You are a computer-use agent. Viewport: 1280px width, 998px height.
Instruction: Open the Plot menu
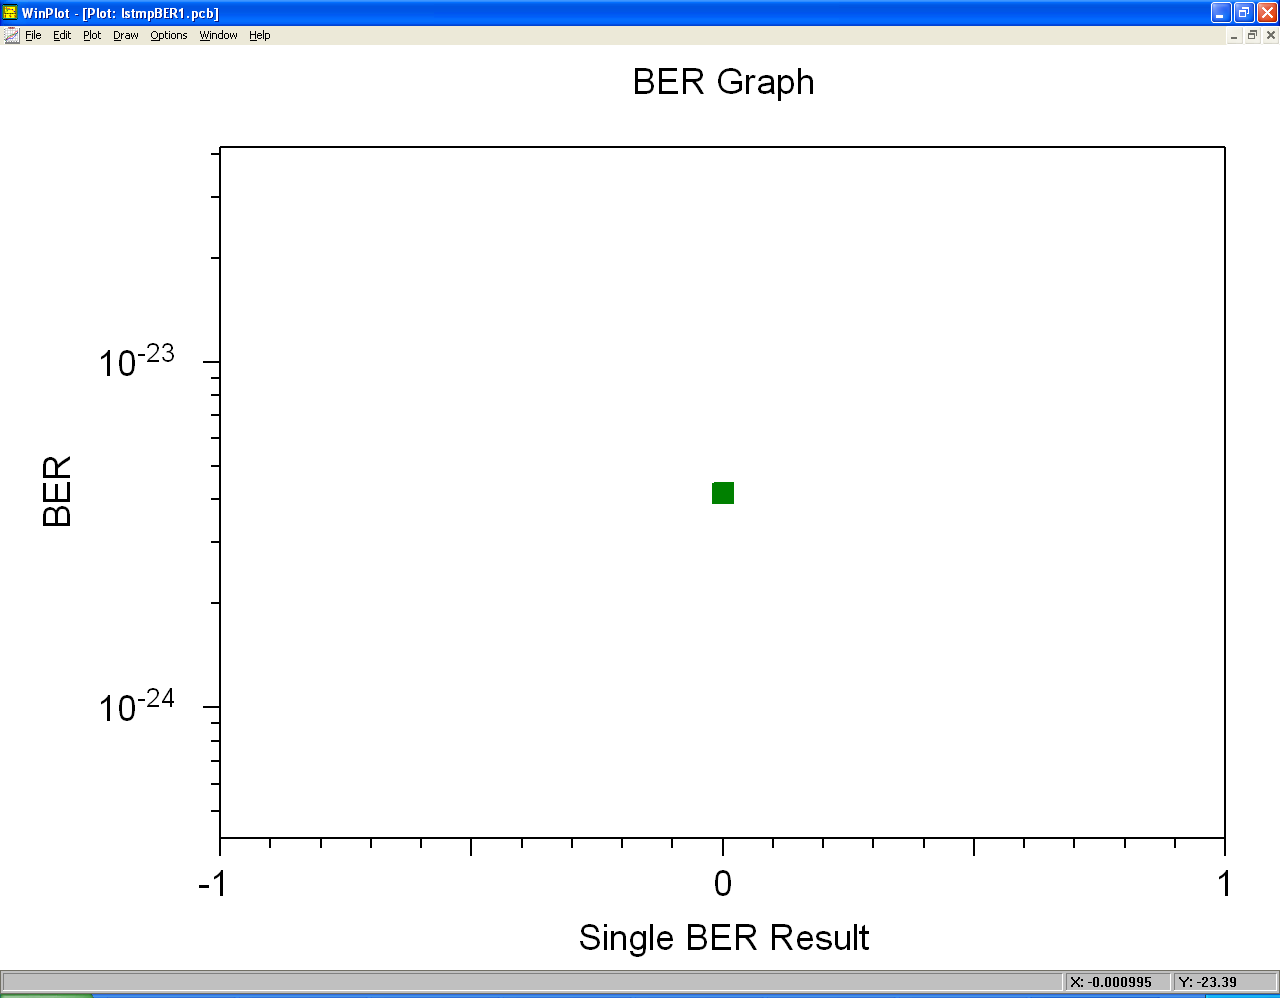tap(92, 35)
